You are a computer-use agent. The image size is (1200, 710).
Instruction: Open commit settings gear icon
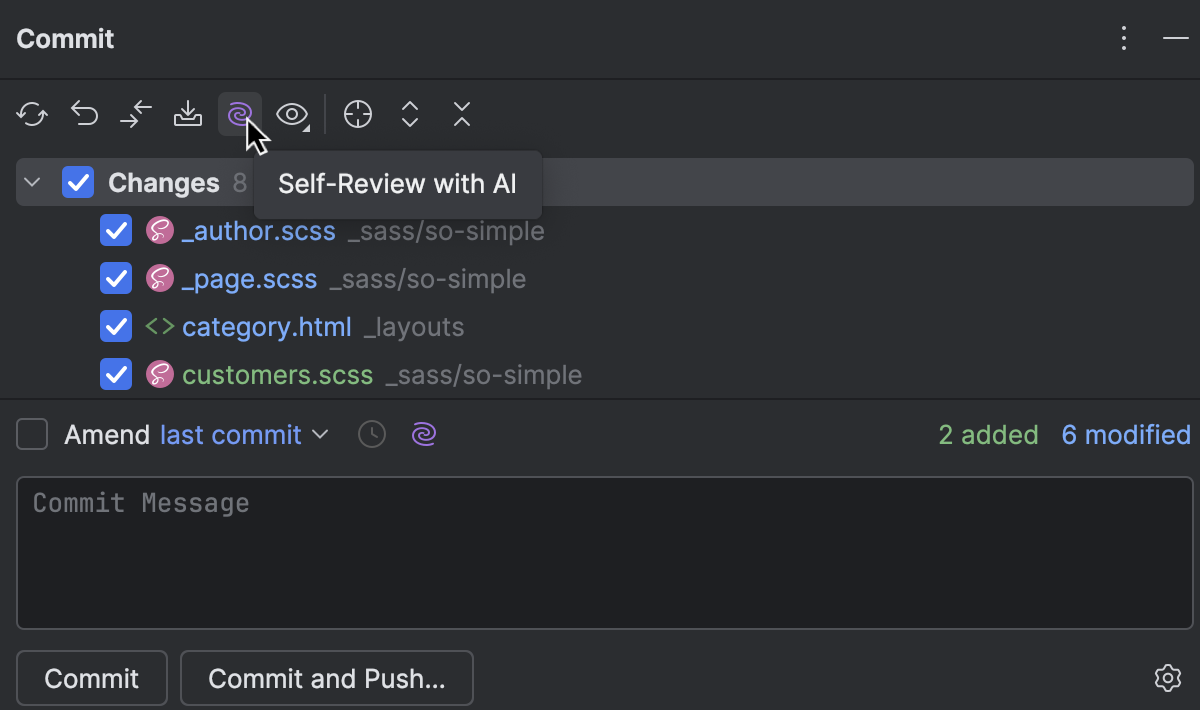click(x=1168, y=678)
